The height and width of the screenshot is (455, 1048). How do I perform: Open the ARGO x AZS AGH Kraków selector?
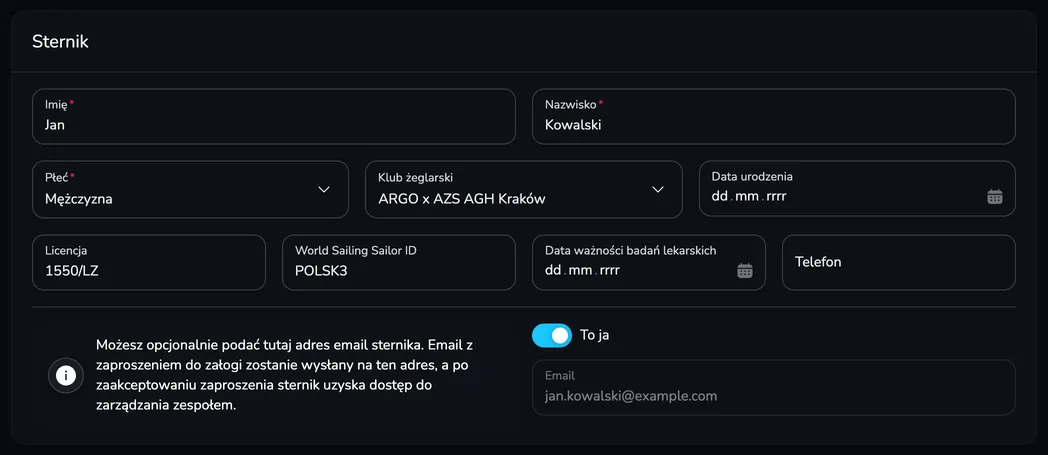(523, 189)
